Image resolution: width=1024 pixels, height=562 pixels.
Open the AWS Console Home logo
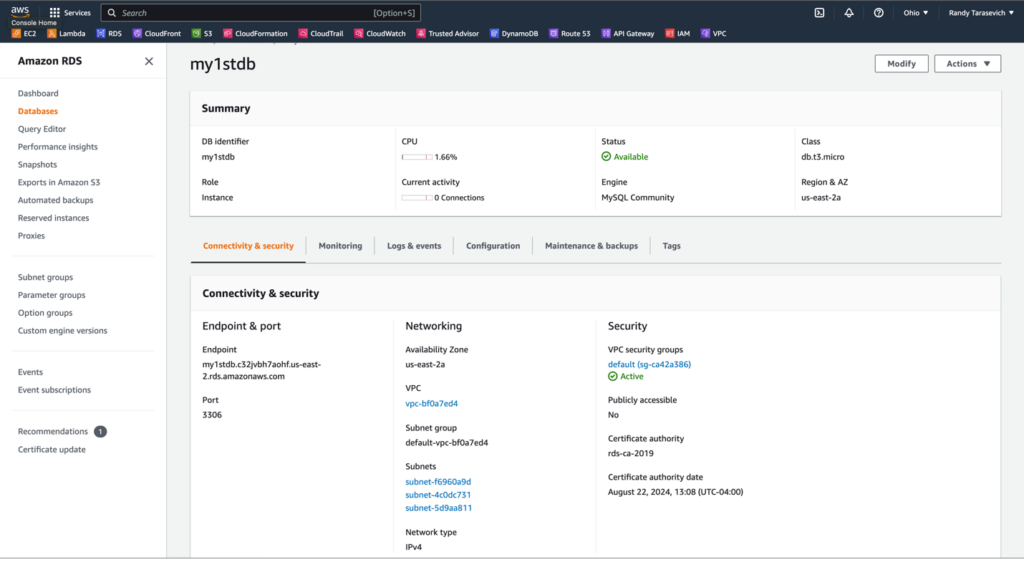coord(20,11)
